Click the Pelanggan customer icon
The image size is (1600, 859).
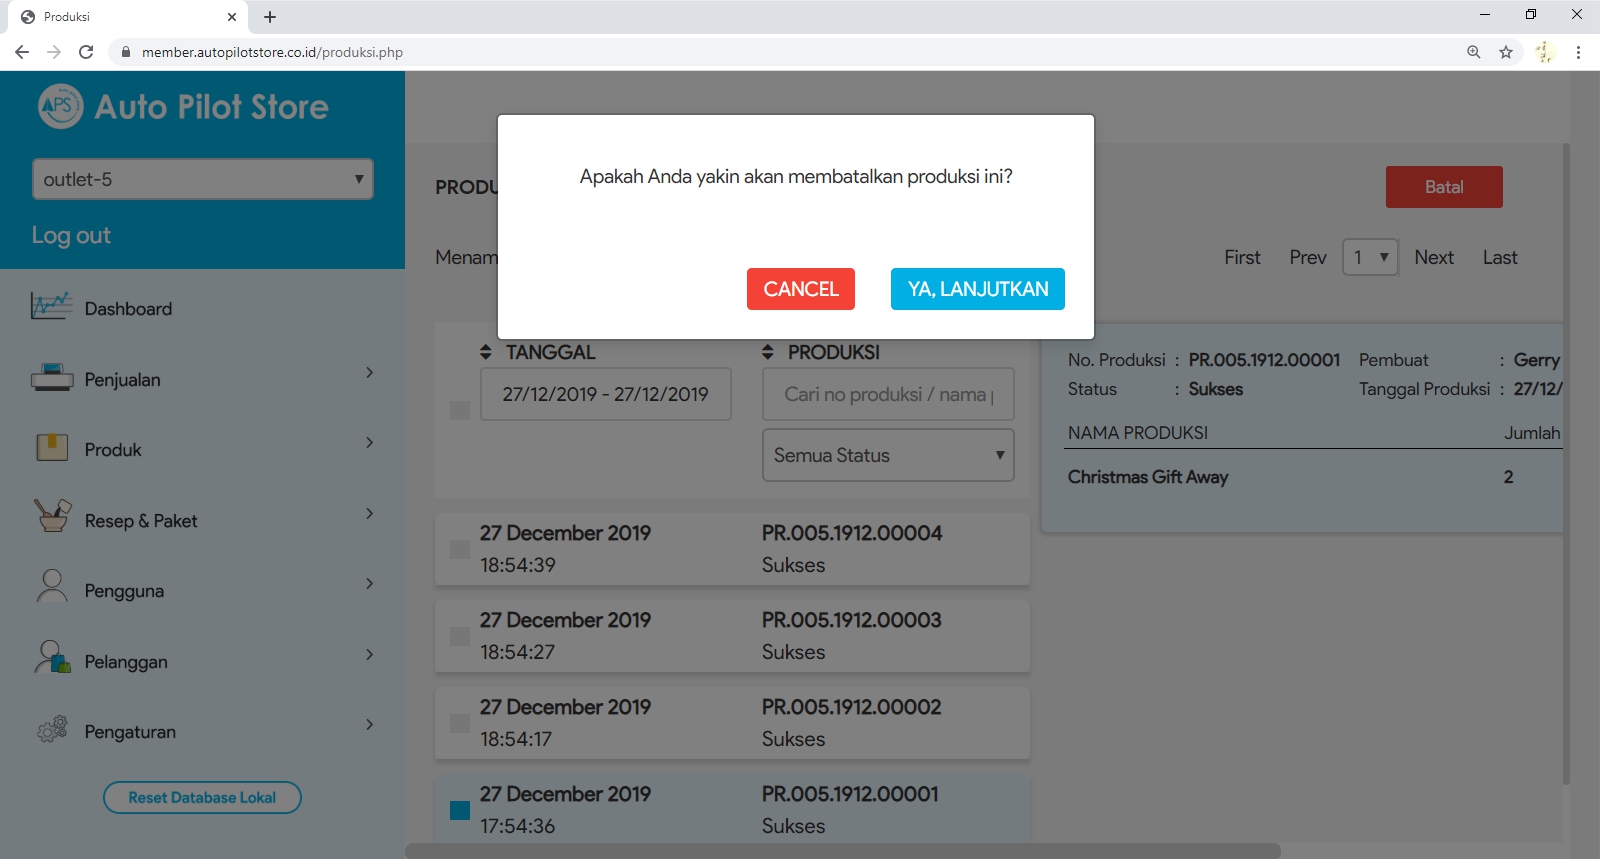tap(52, 658)
